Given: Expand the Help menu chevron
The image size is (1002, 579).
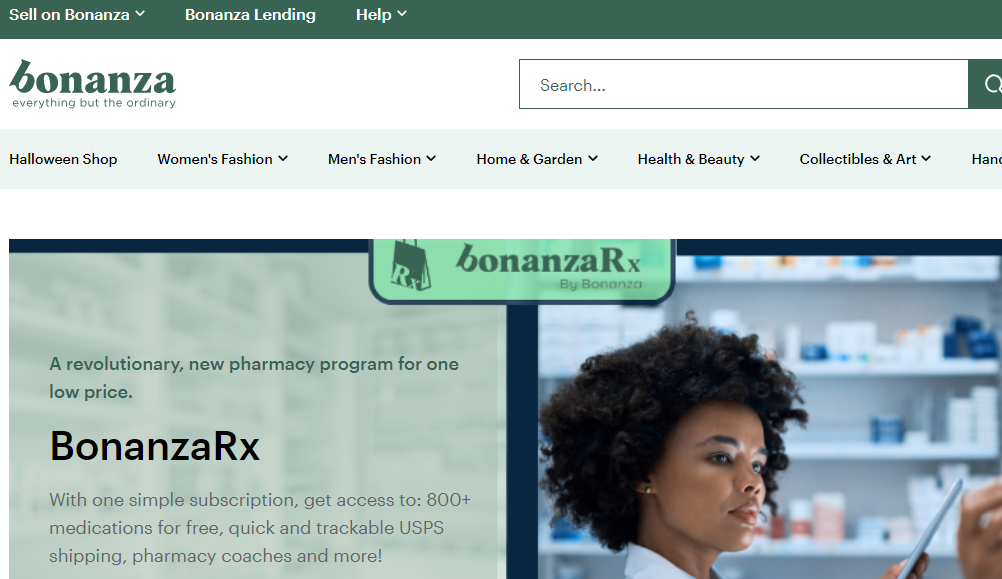Looking at the screenshot, I should tap(401, 13).
